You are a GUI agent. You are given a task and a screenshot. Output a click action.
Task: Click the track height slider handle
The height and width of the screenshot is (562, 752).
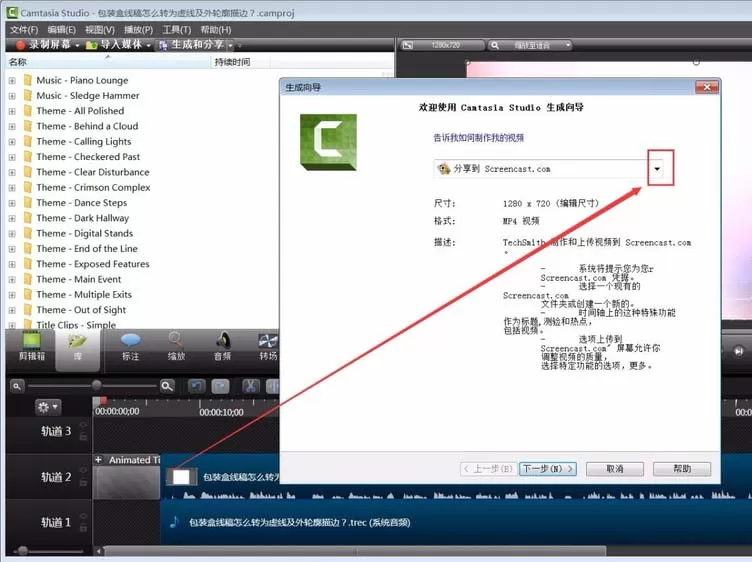23,550
